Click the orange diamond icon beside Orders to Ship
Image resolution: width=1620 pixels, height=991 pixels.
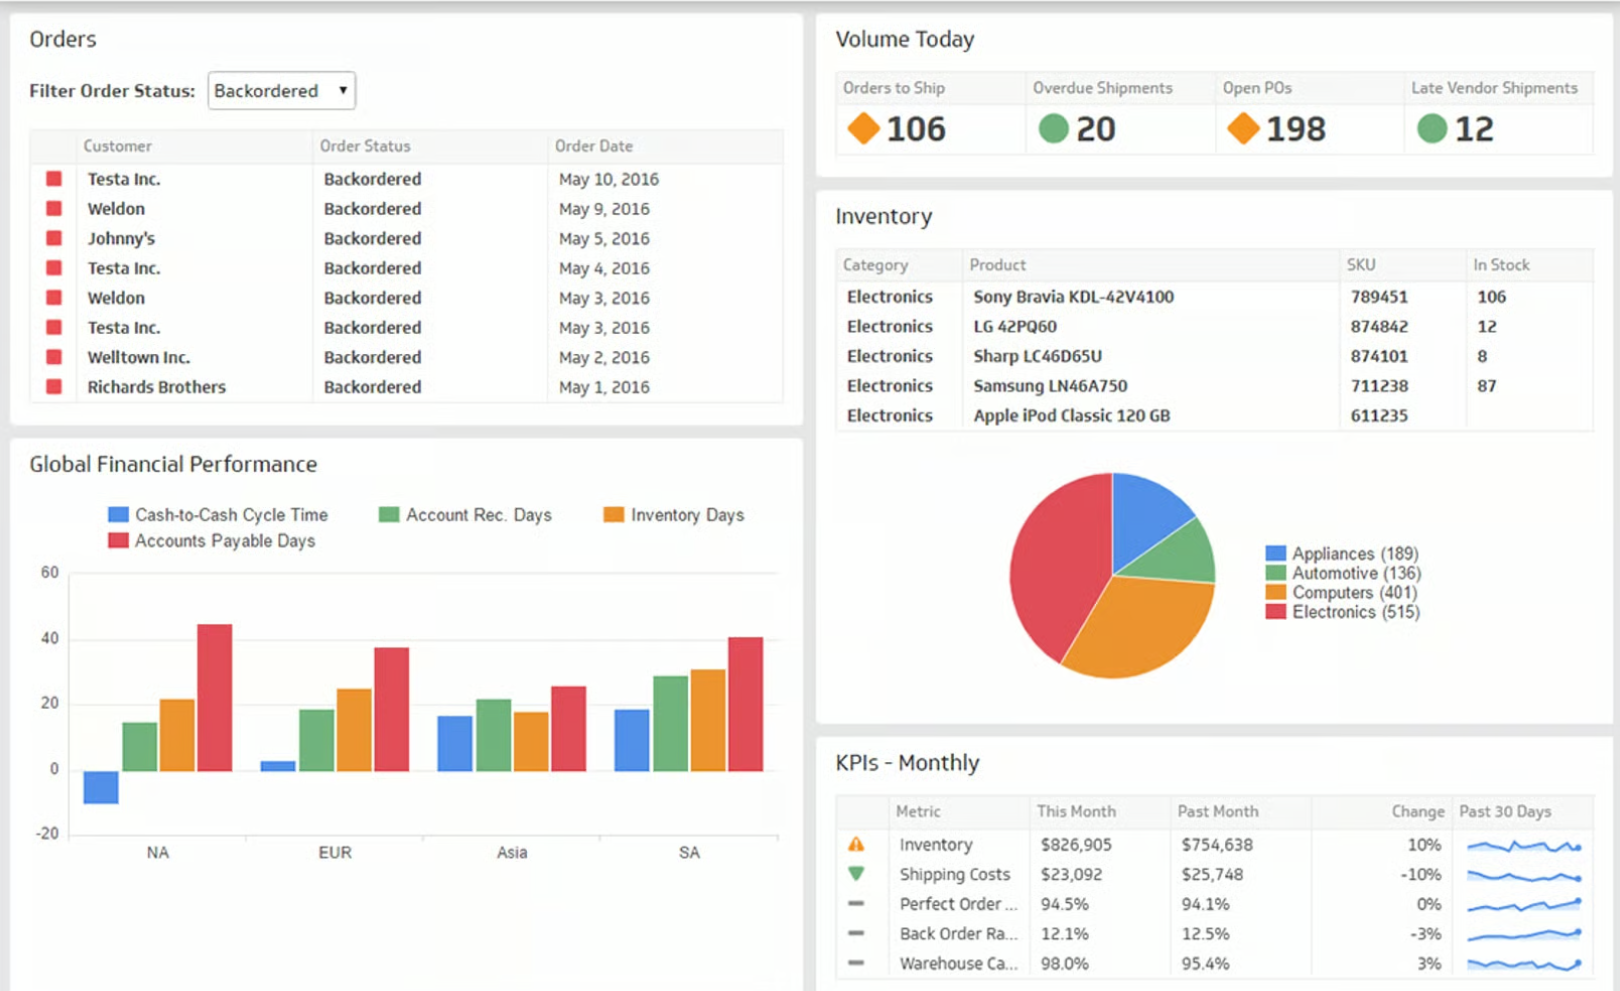pyautogui.click(x=862, y=128)
